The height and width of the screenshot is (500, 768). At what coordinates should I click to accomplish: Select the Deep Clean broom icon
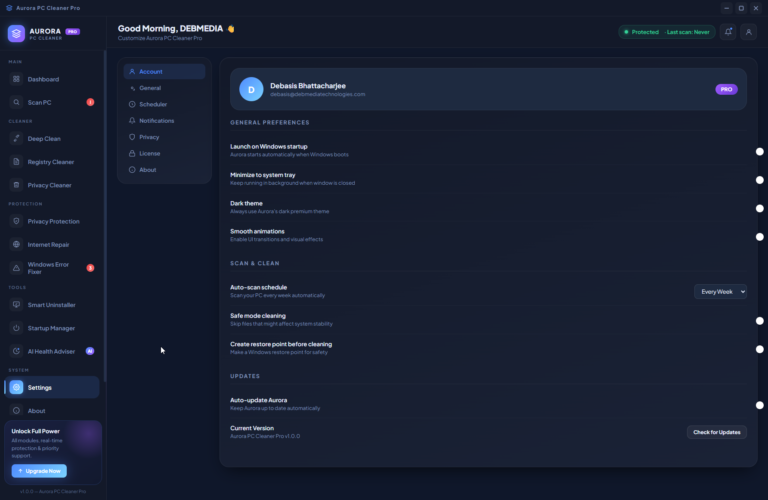(x=16, y=139)
